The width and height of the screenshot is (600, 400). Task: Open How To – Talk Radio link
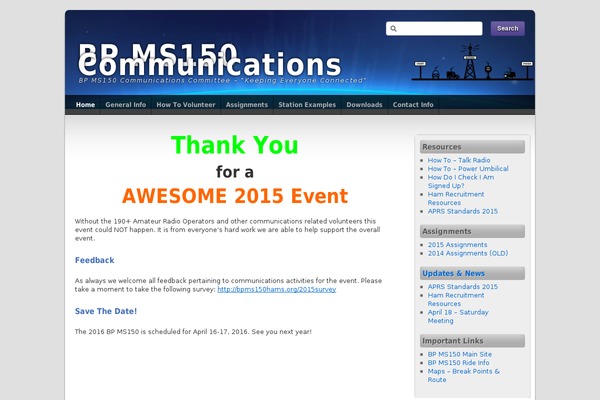click(459, 160)
